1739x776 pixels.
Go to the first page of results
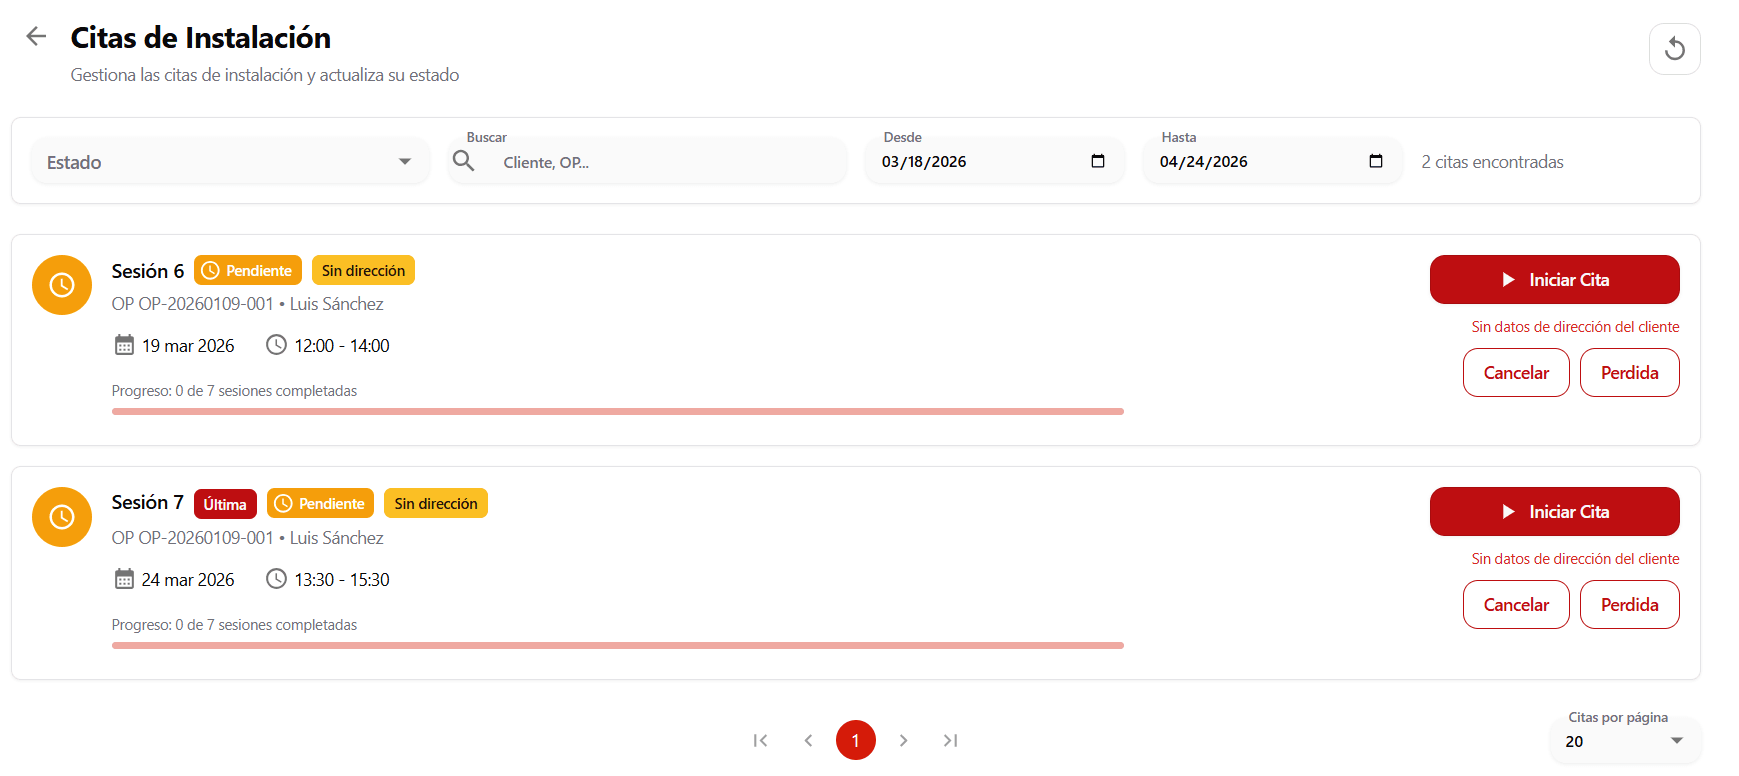(760, 740)
